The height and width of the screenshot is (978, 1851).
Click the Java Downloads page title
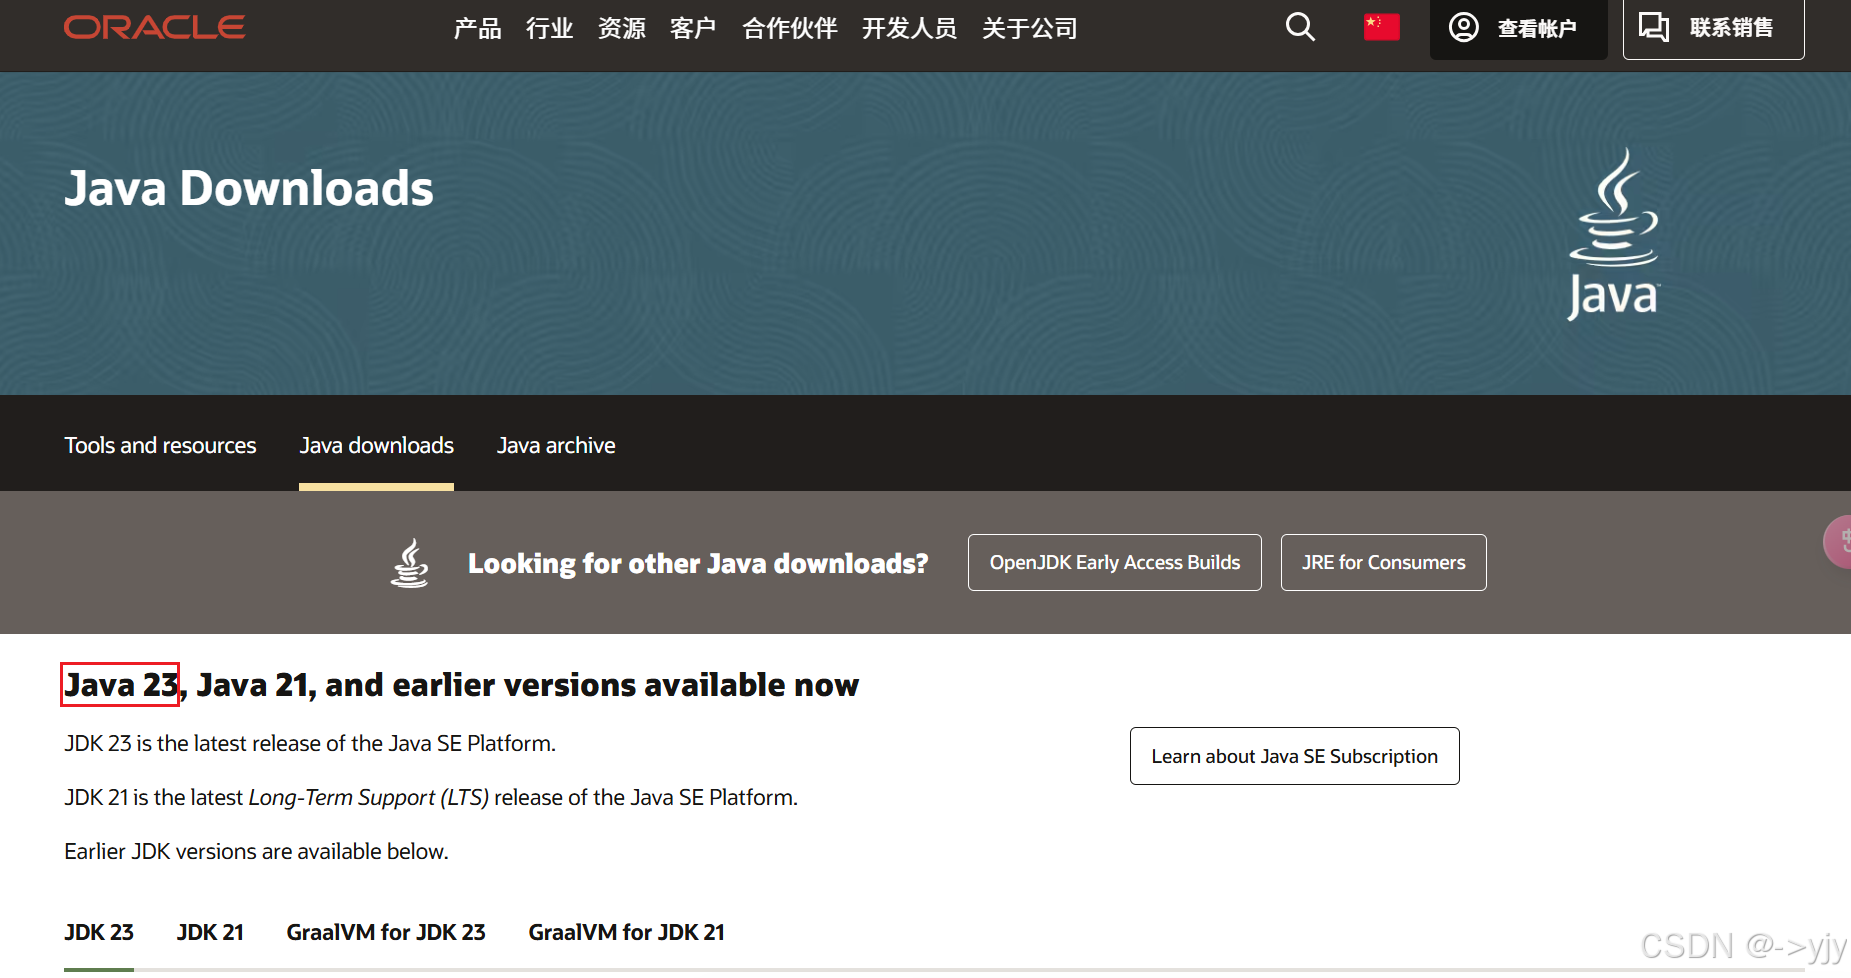(x=249, y=188)
